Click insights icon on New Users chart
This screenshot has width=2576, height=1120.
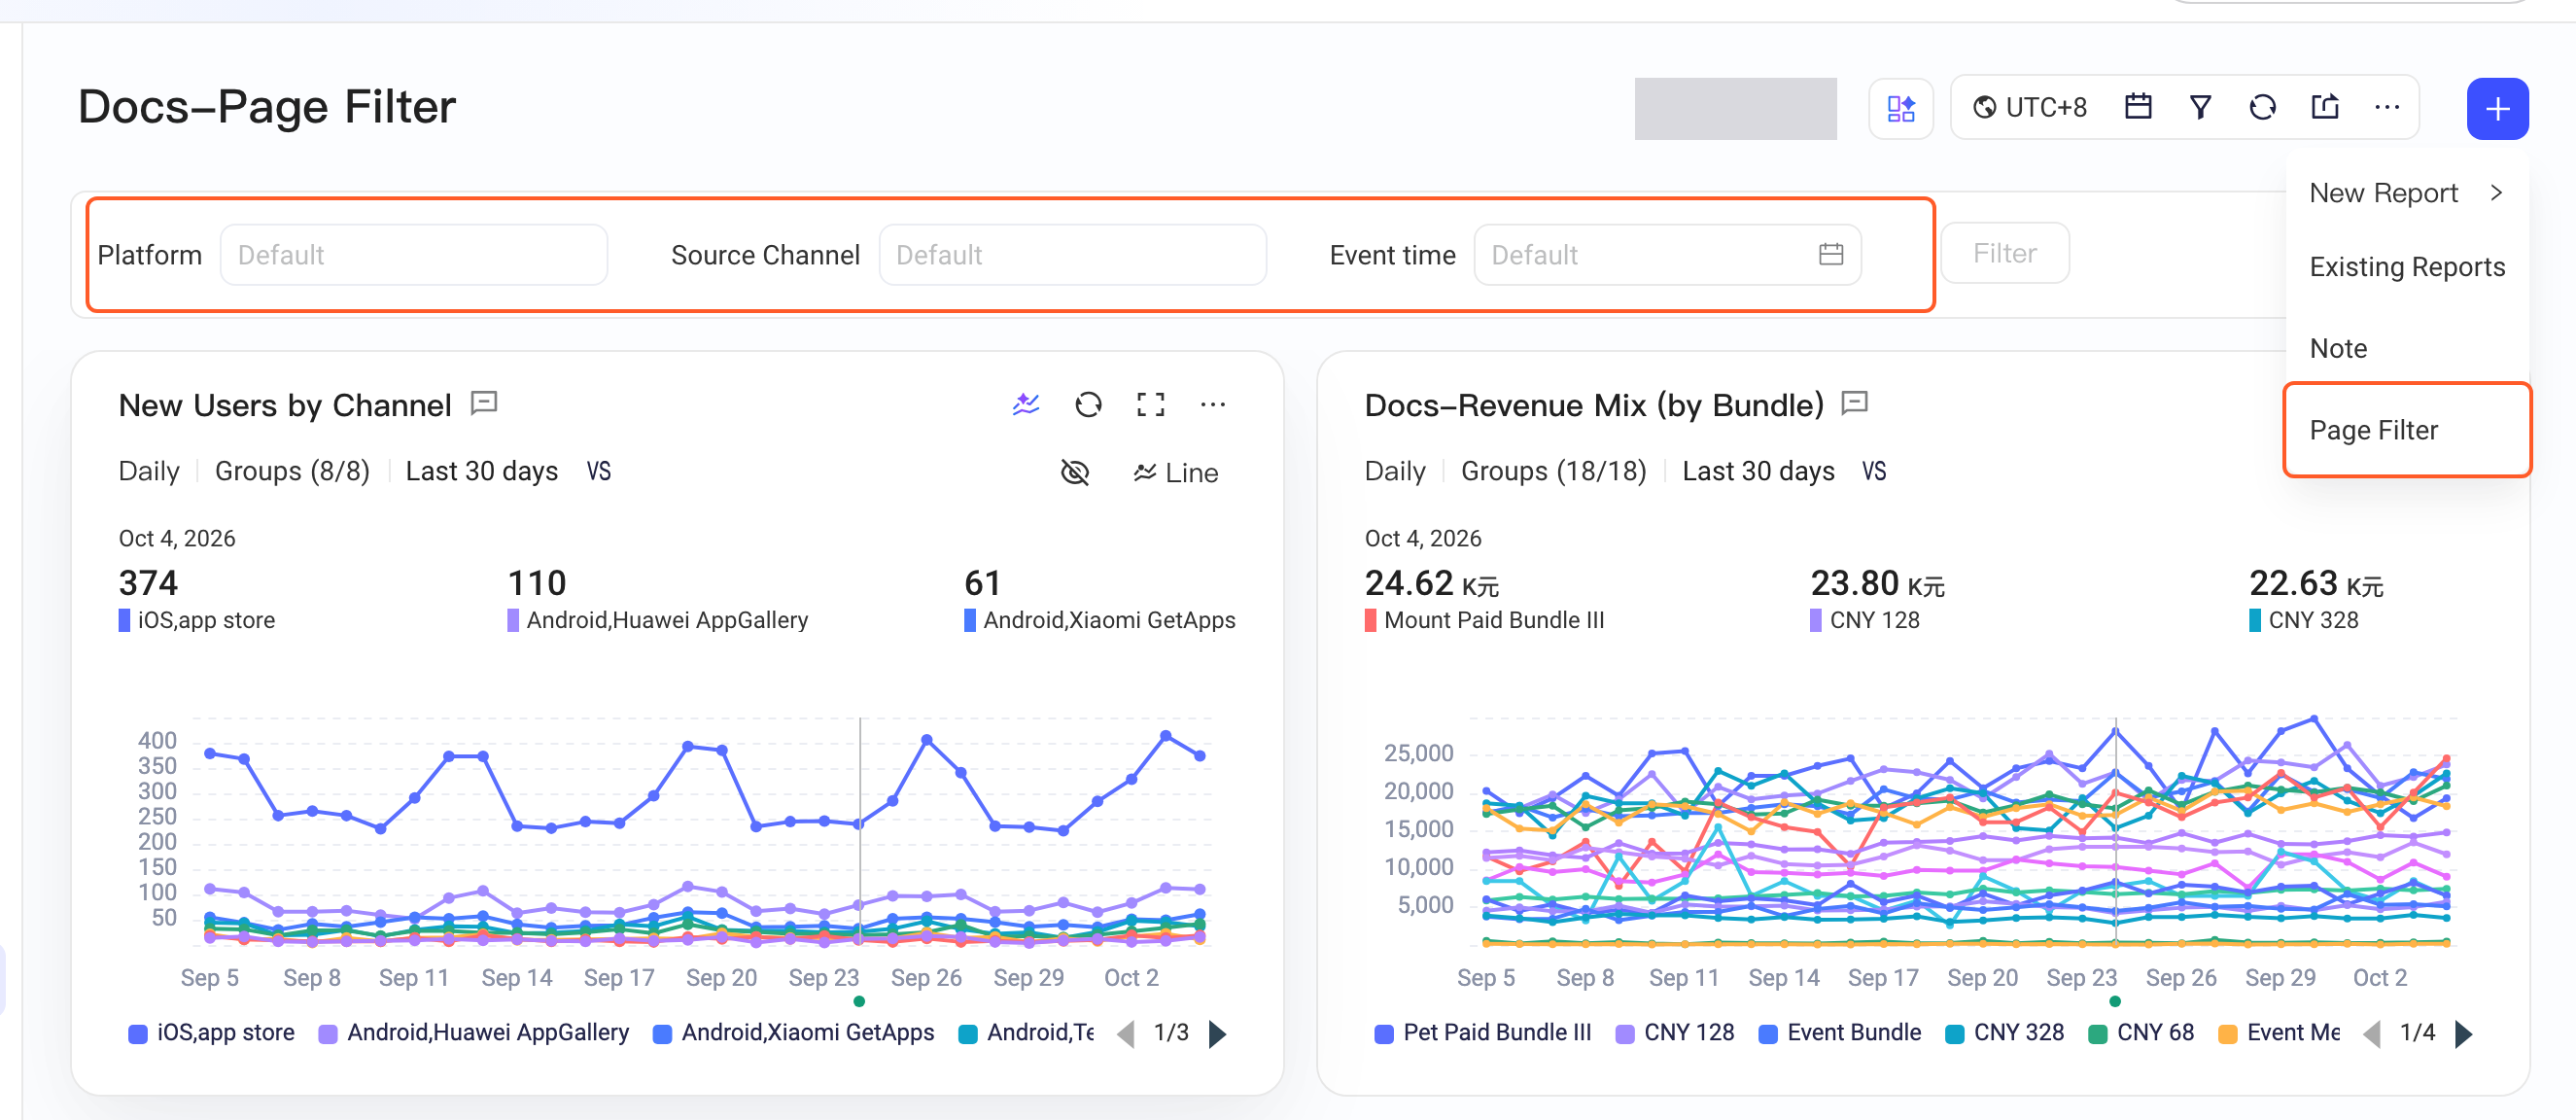[x=1026, y=404]
